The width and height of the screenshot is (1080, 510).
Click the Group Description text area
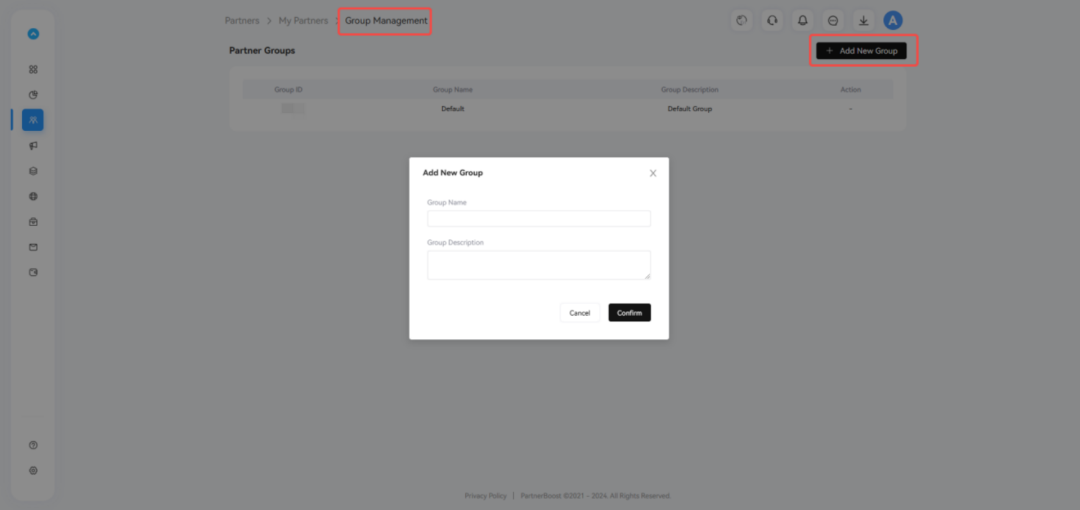(x=539, y=265)
